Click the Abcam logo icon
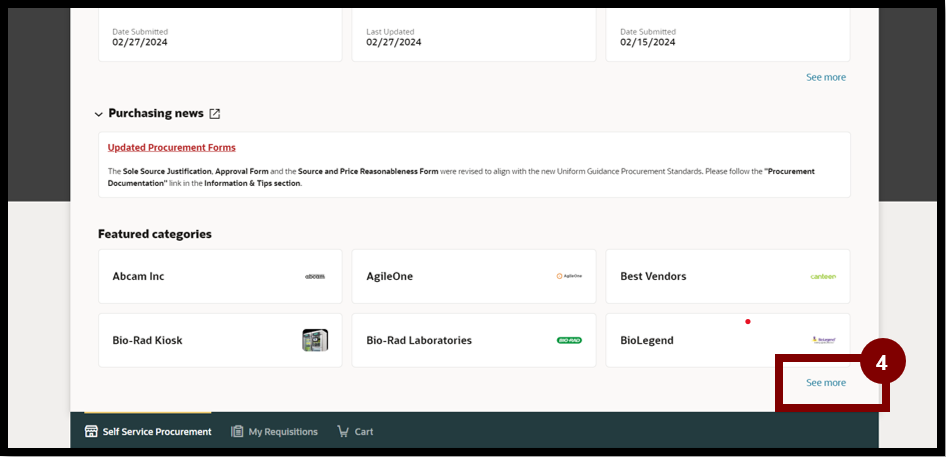Image resolution: width=946 pixels, height=457 pixels. [x=315, y=276]
